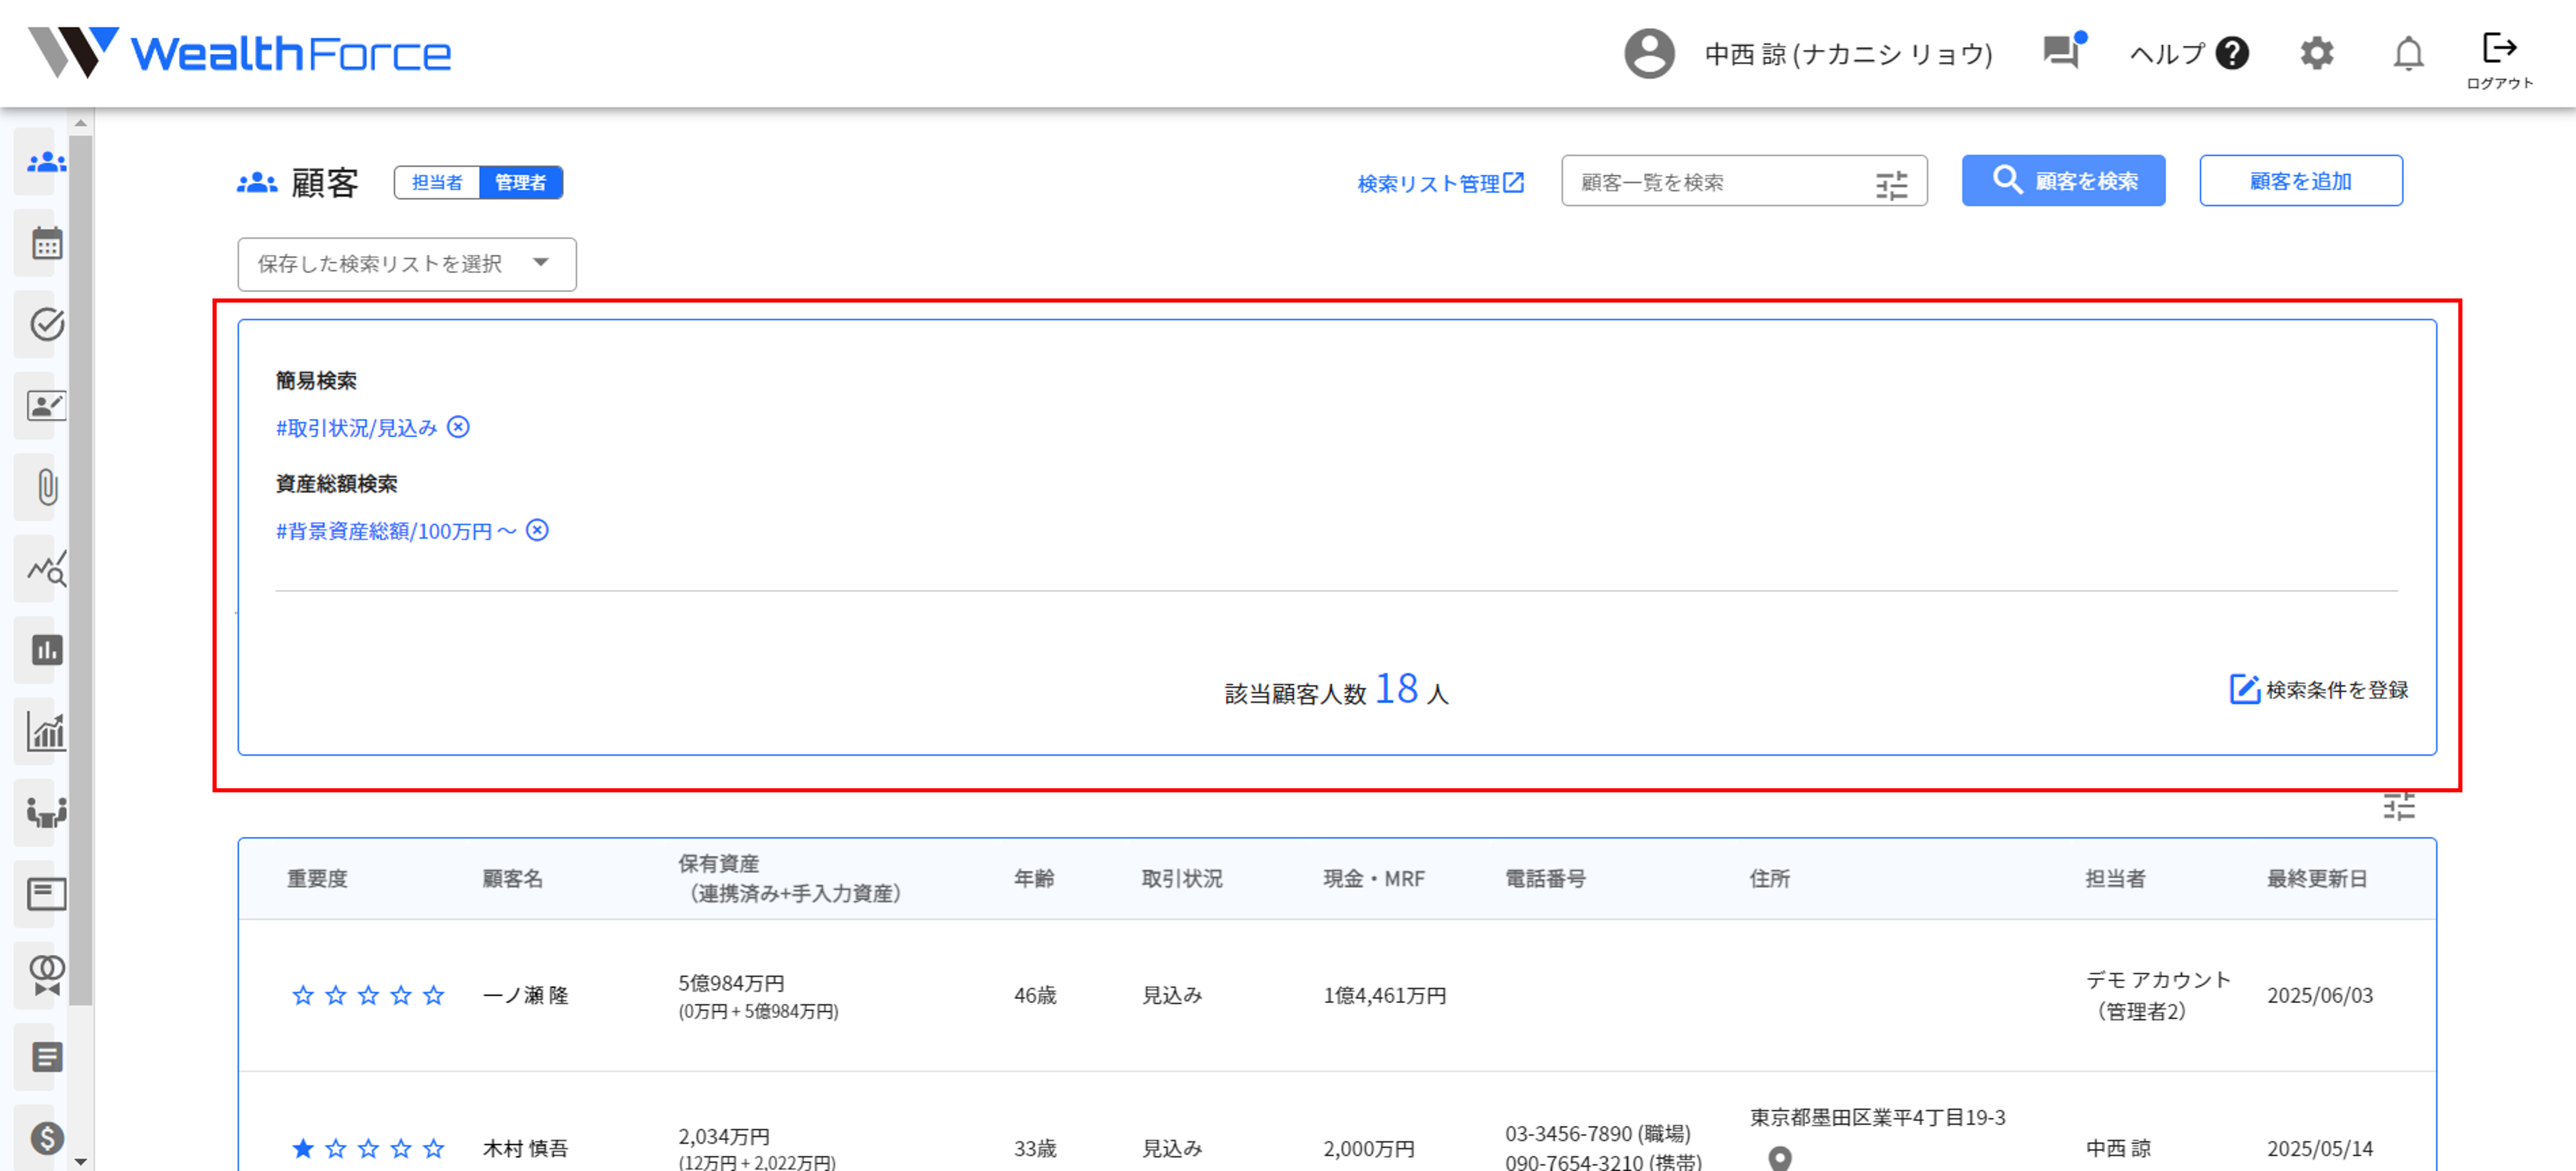The width and height of the screenshot is (2576, 1171).
Task: Open the dollar coin sidebar icon
Action: [x=46, y=1138]
